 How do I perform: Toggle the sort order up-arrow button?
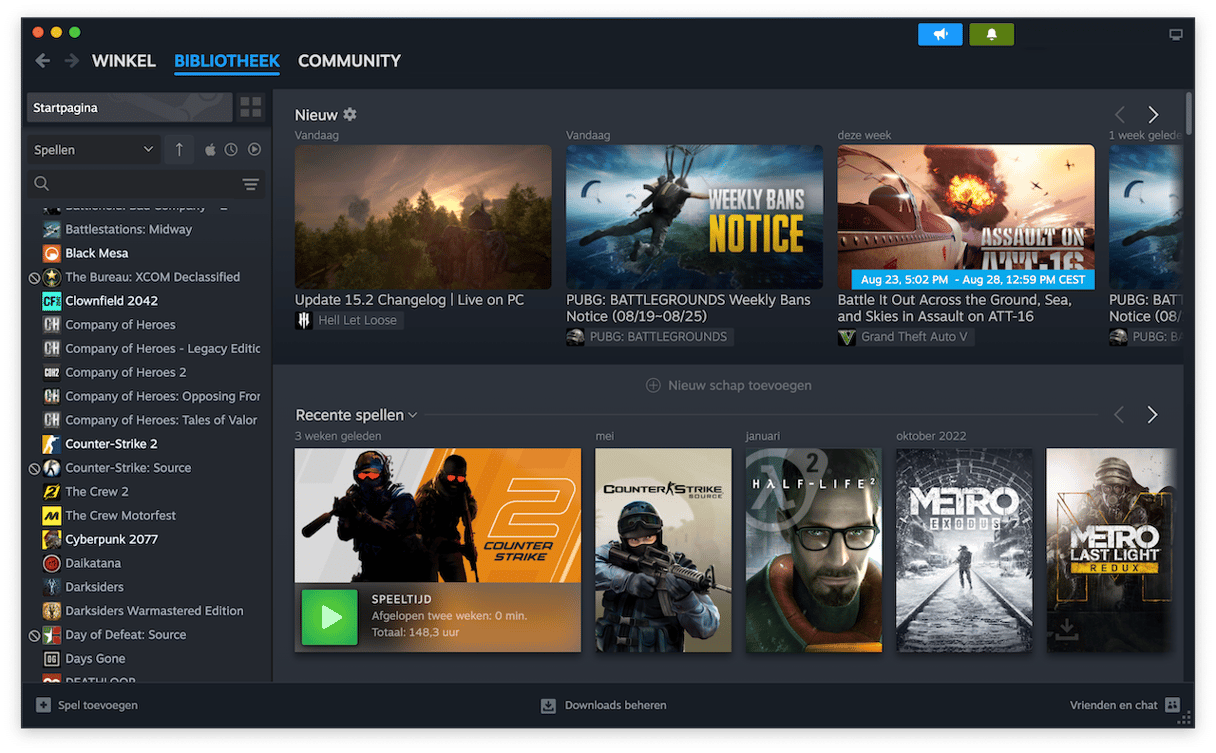click(x=179, y=149)
